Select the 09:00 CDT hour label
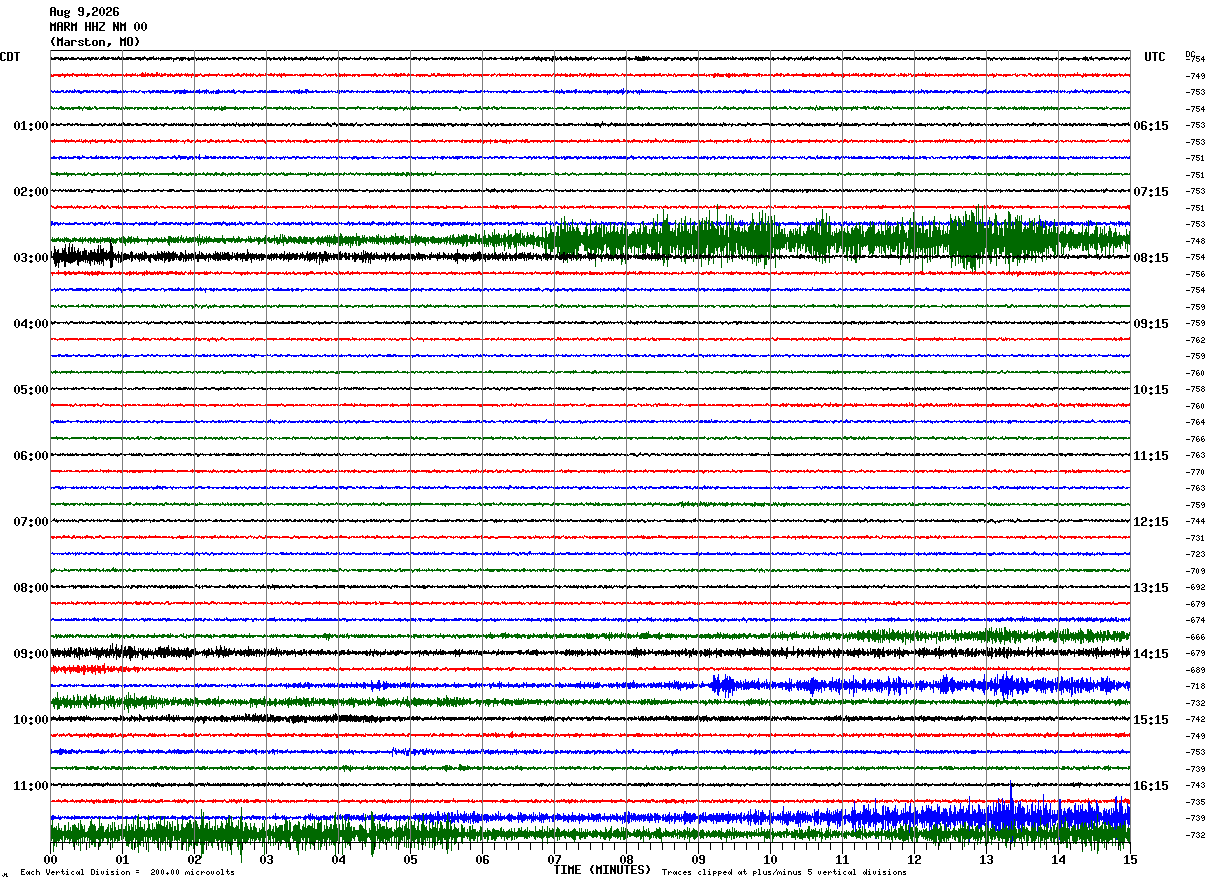The image size is (1210, 886). [x=31, y=654]
